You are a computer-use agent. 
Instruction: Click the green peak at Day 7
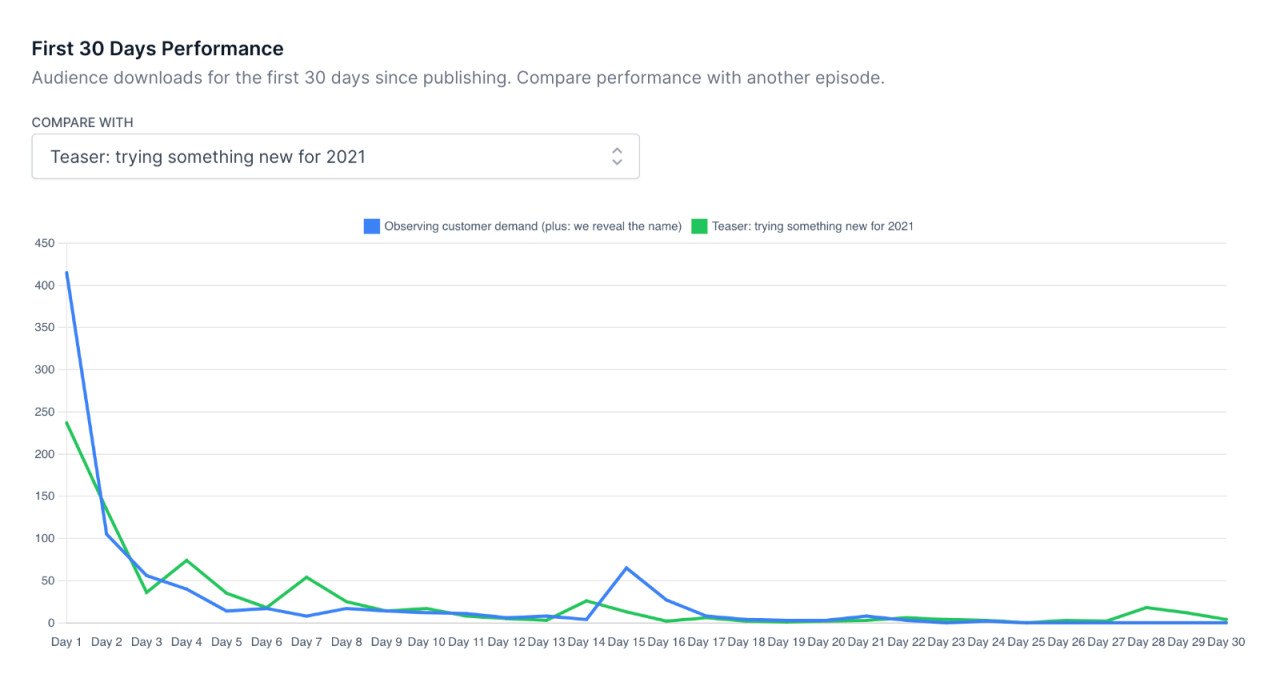306,577
